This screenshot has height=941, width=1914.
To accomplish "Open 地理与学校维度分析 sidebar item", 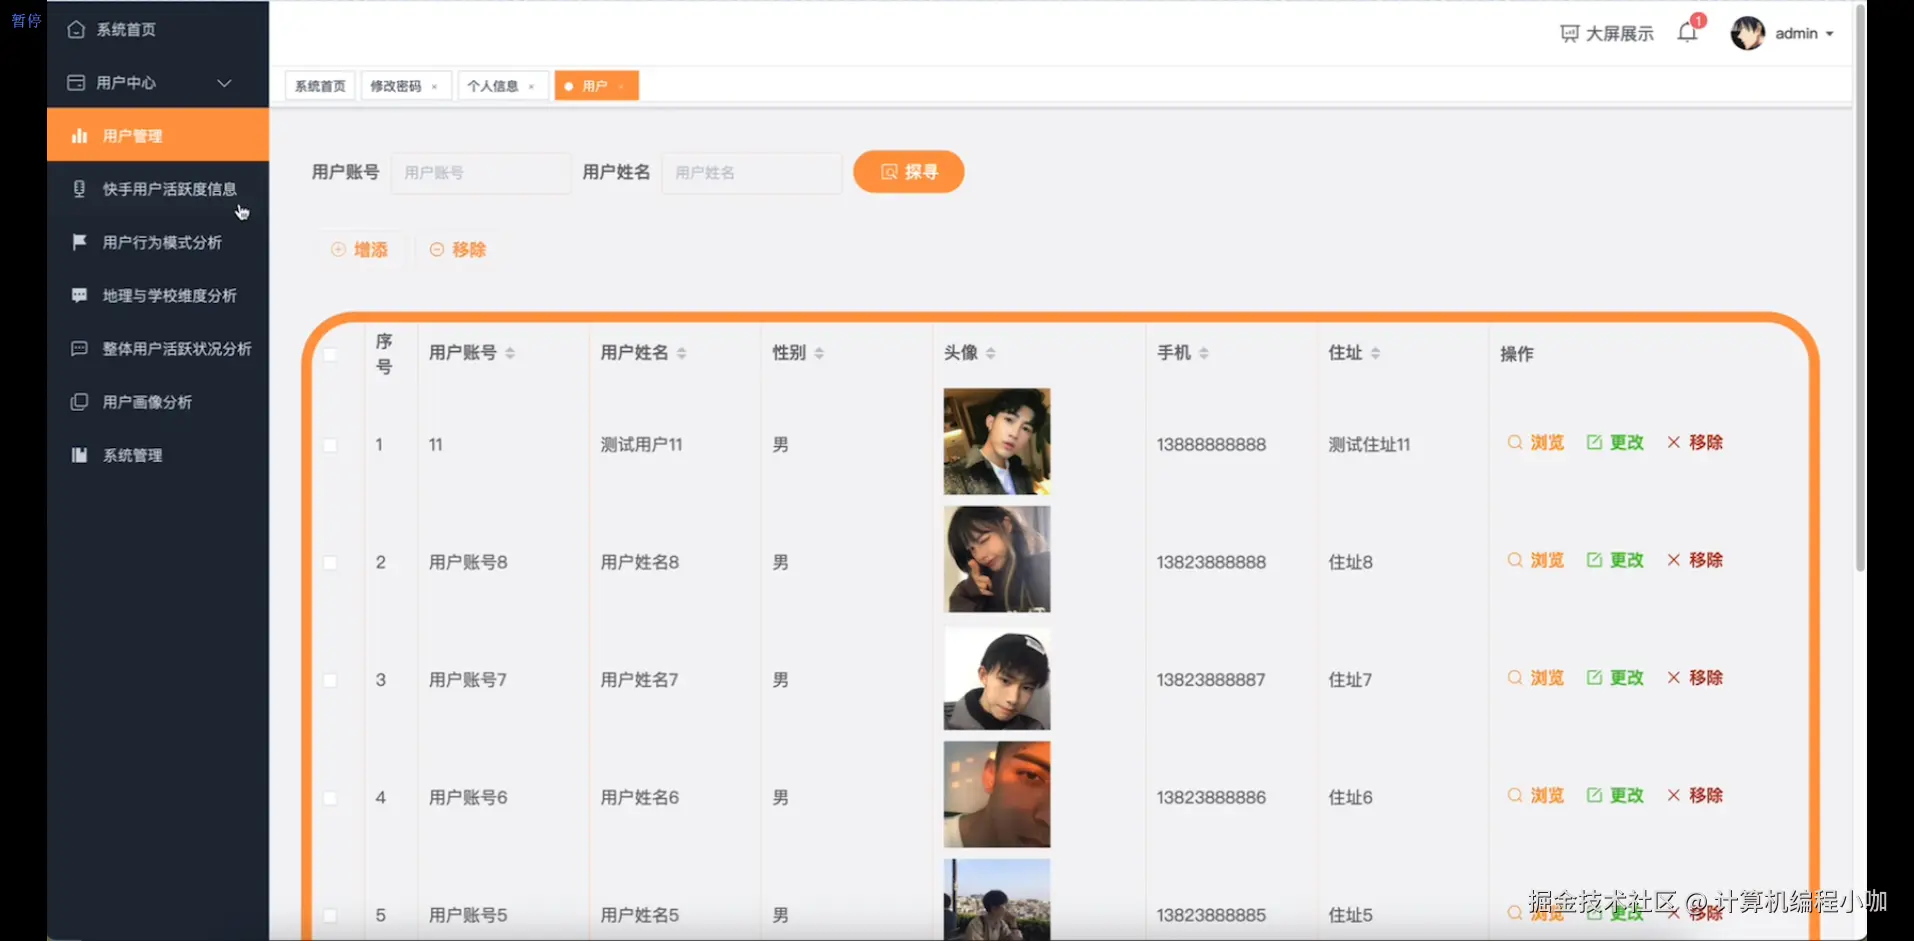I will tap(157, 295).
